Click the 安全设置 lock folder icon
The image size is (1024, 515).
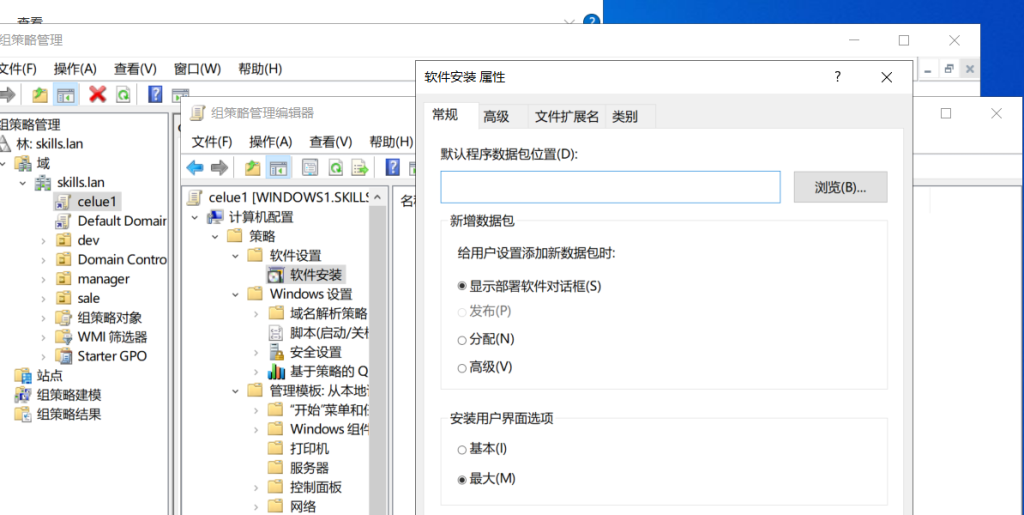(x=276, y=352)
